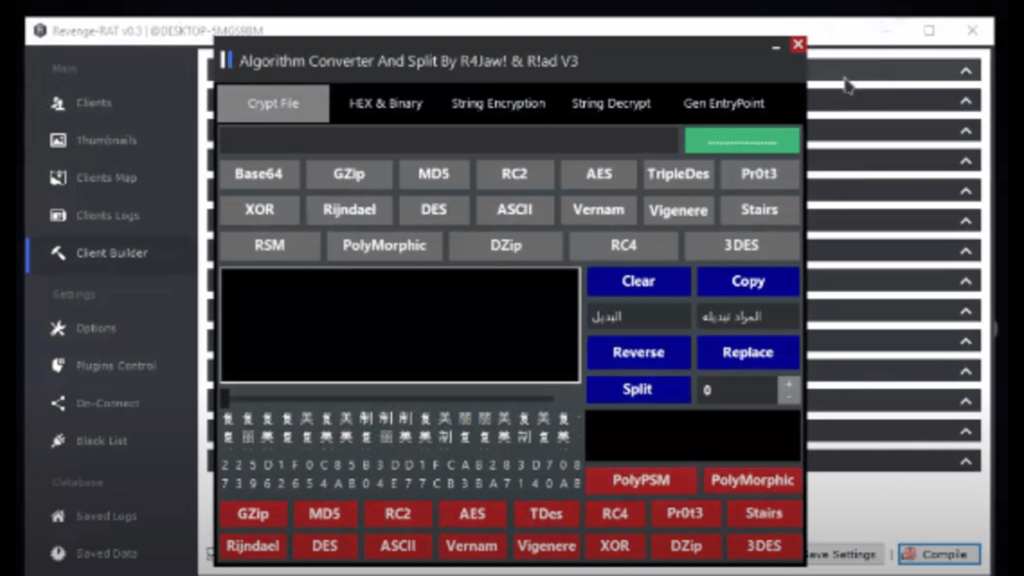Click the Clients Map icon
This screenshot has width=1024, height=576.
[58, 178]
